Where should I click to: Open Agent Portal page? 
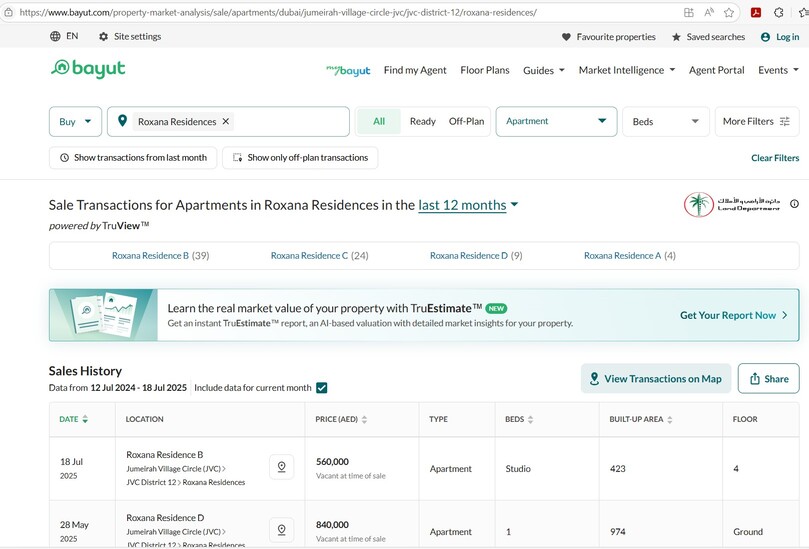[716, 70]
